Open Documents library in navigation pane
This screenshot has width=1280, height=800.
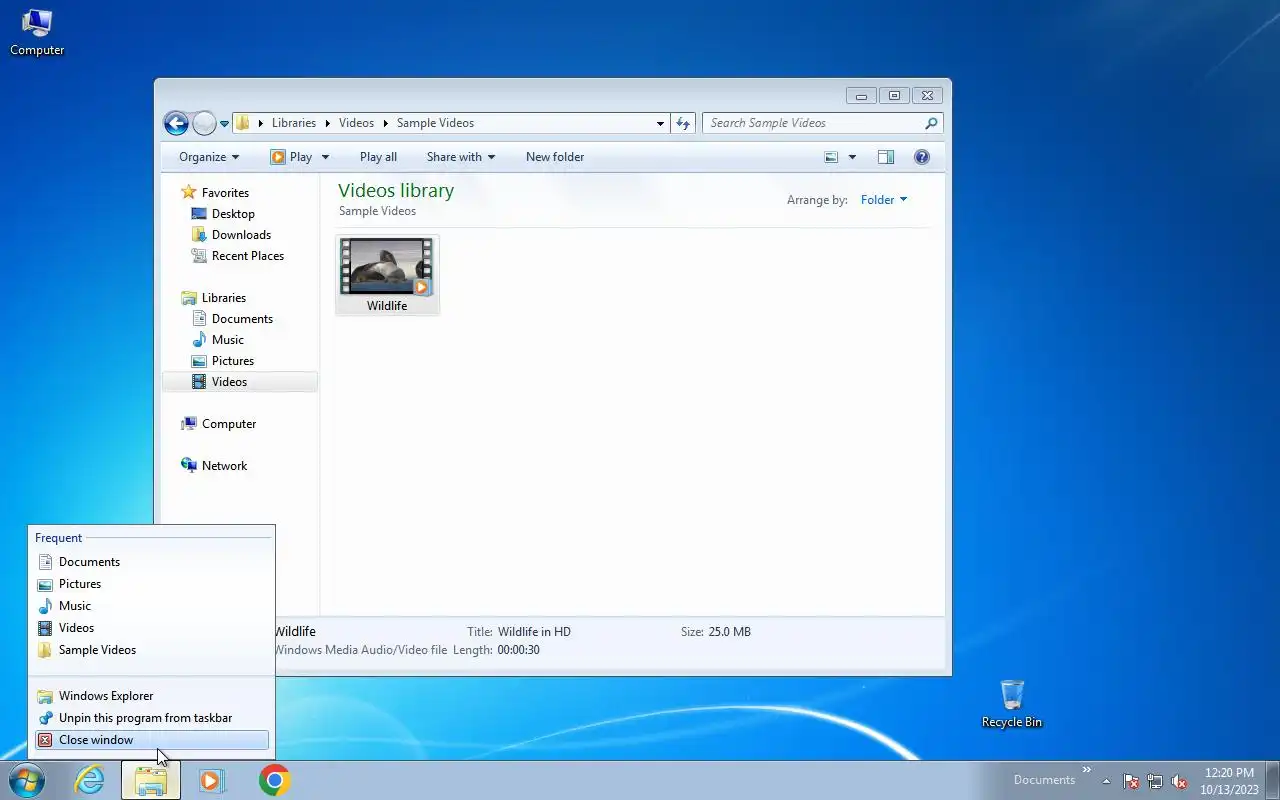(x=242, y=319)
